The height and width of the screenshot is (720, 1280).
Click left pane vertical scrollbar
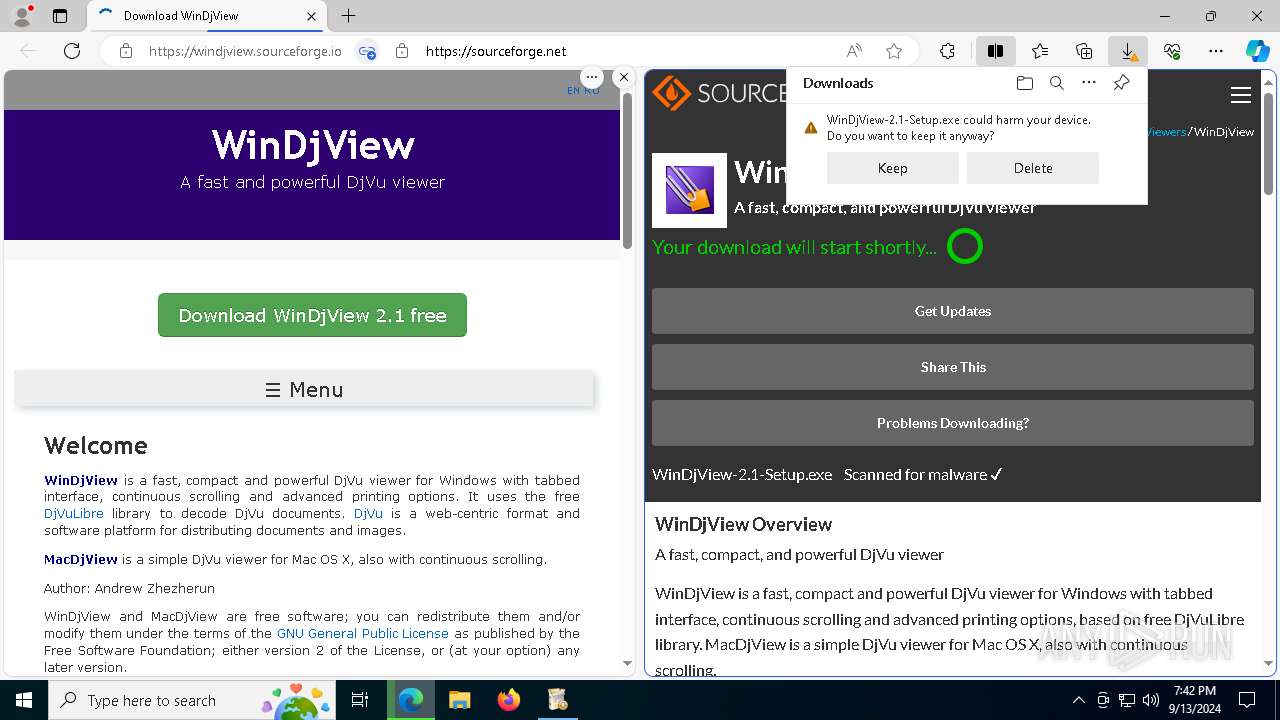(627, 170)
